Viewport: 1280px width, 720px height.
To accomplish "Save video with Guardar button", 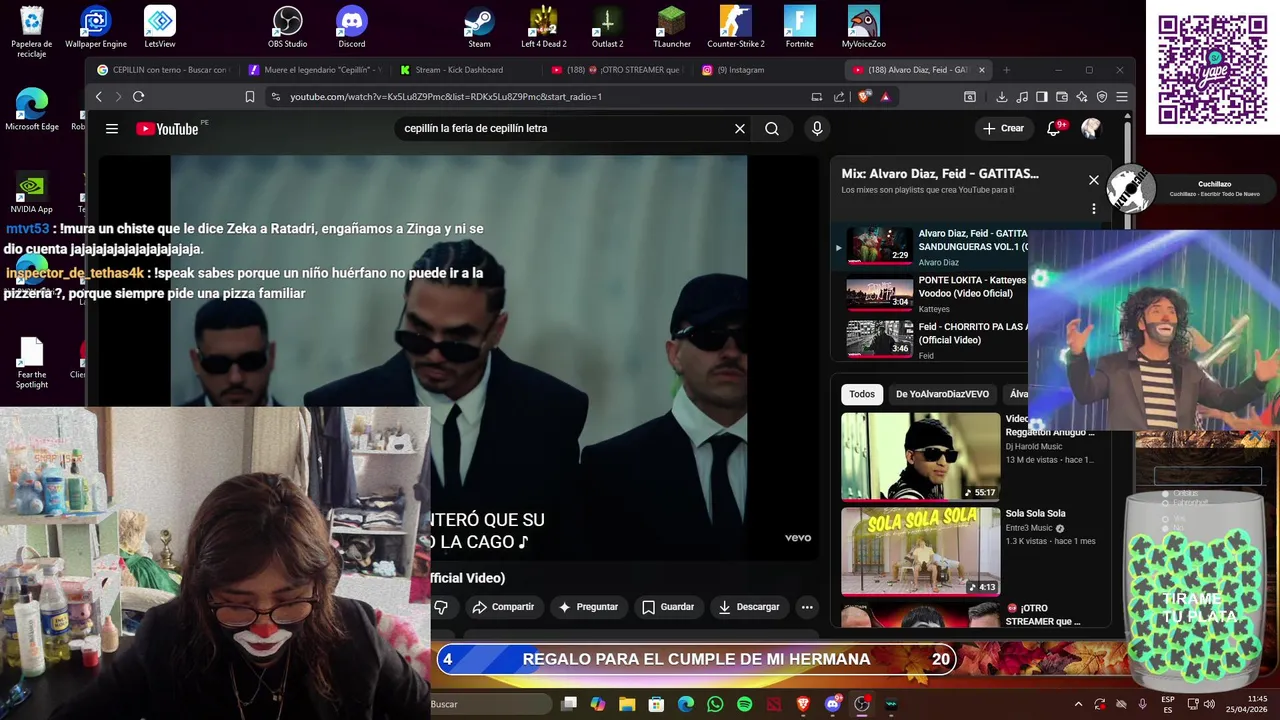I will [668, 607].
